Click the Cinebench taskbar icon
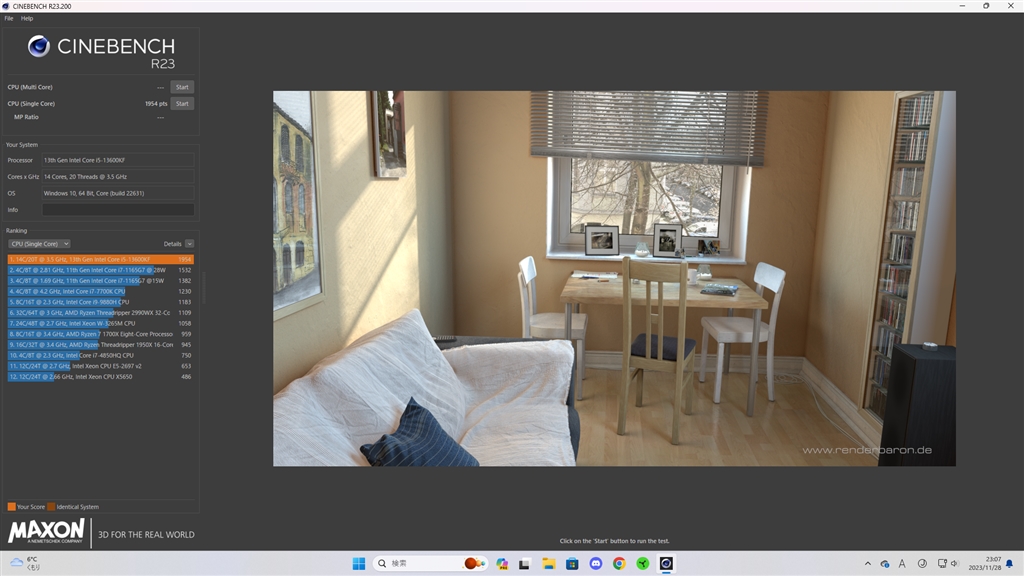This screenshot has height=576, width=1024. [x=666, y=564]
